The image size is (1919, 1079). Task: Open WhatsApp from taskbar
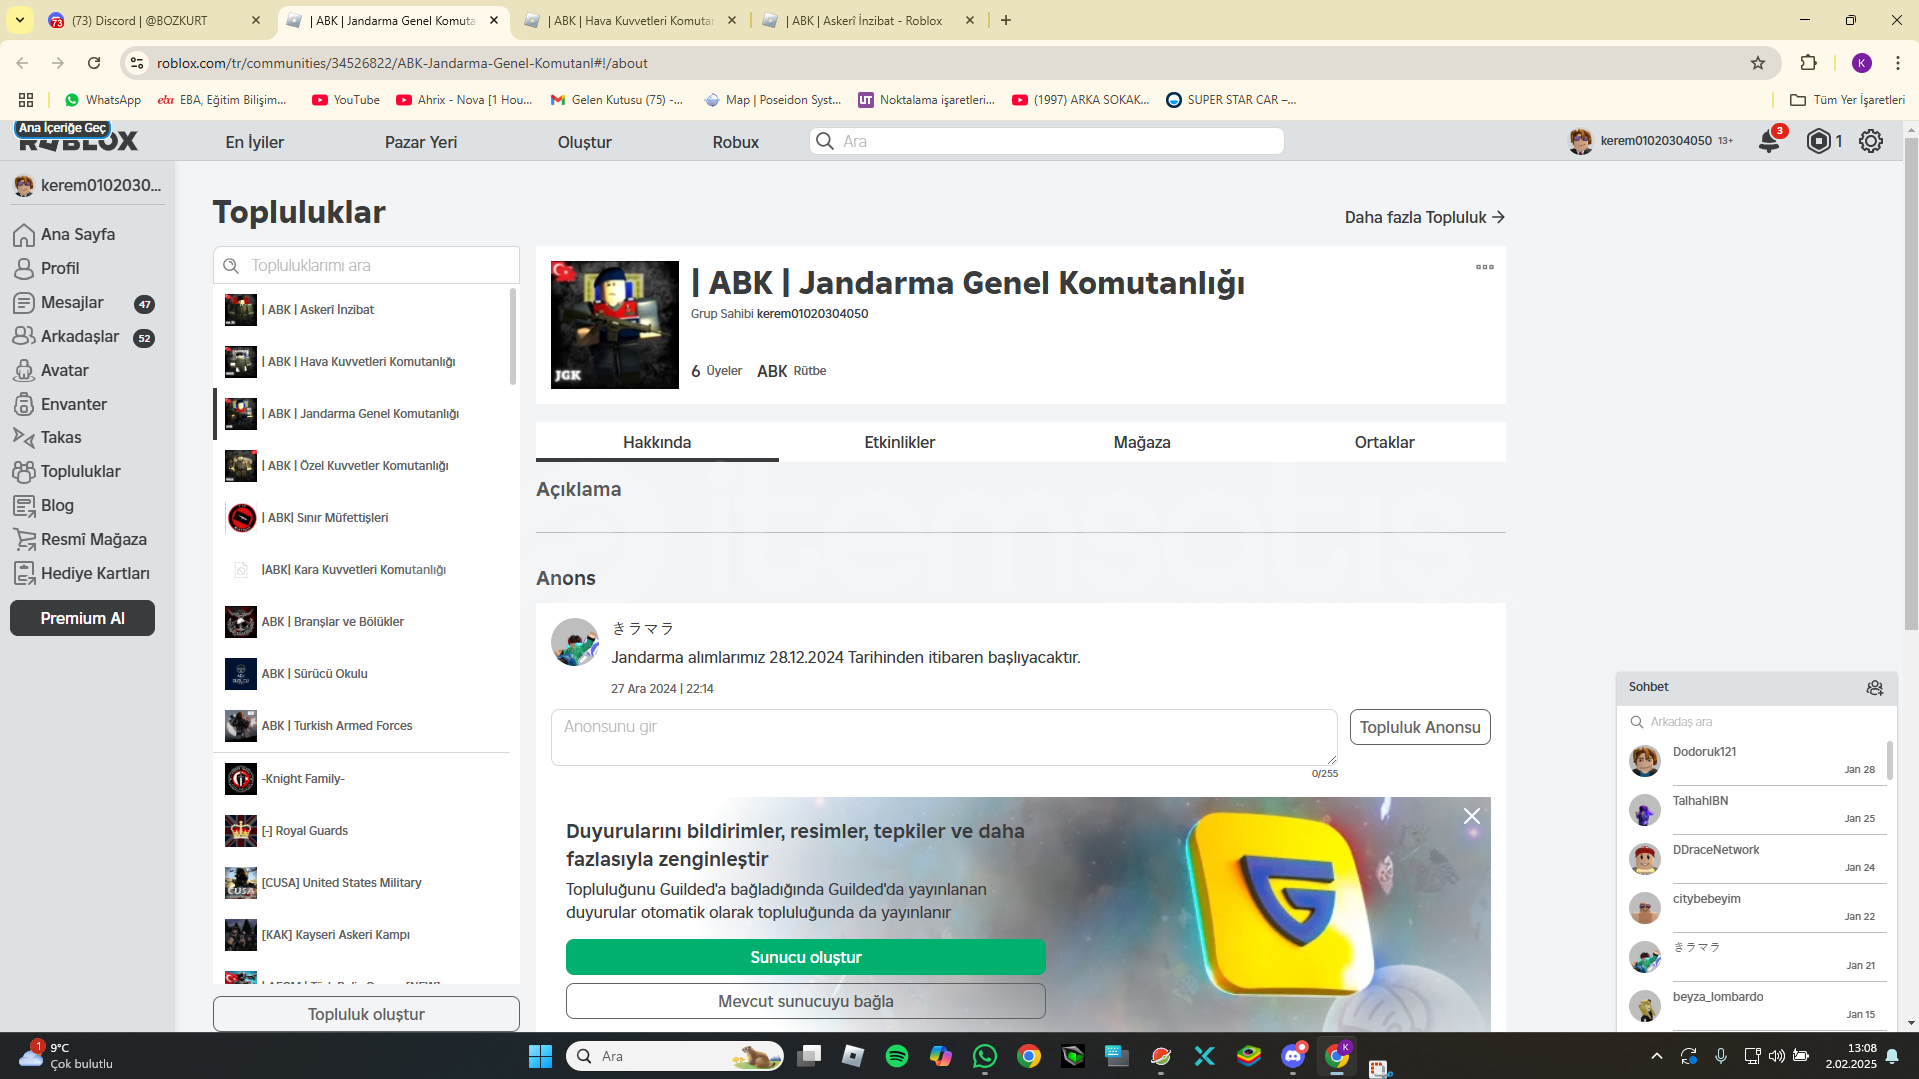tap(985, 1056)
